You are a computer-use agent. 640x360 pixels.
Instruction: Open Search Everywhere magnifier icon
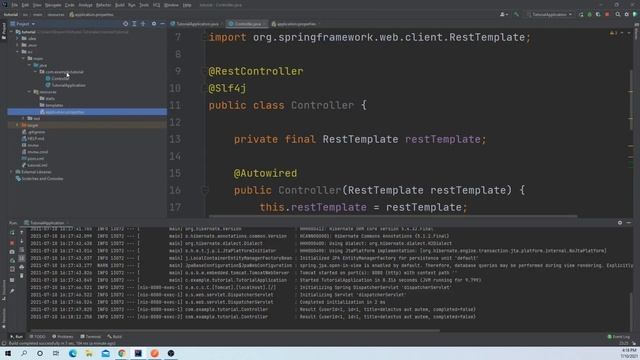click(618, 14)
